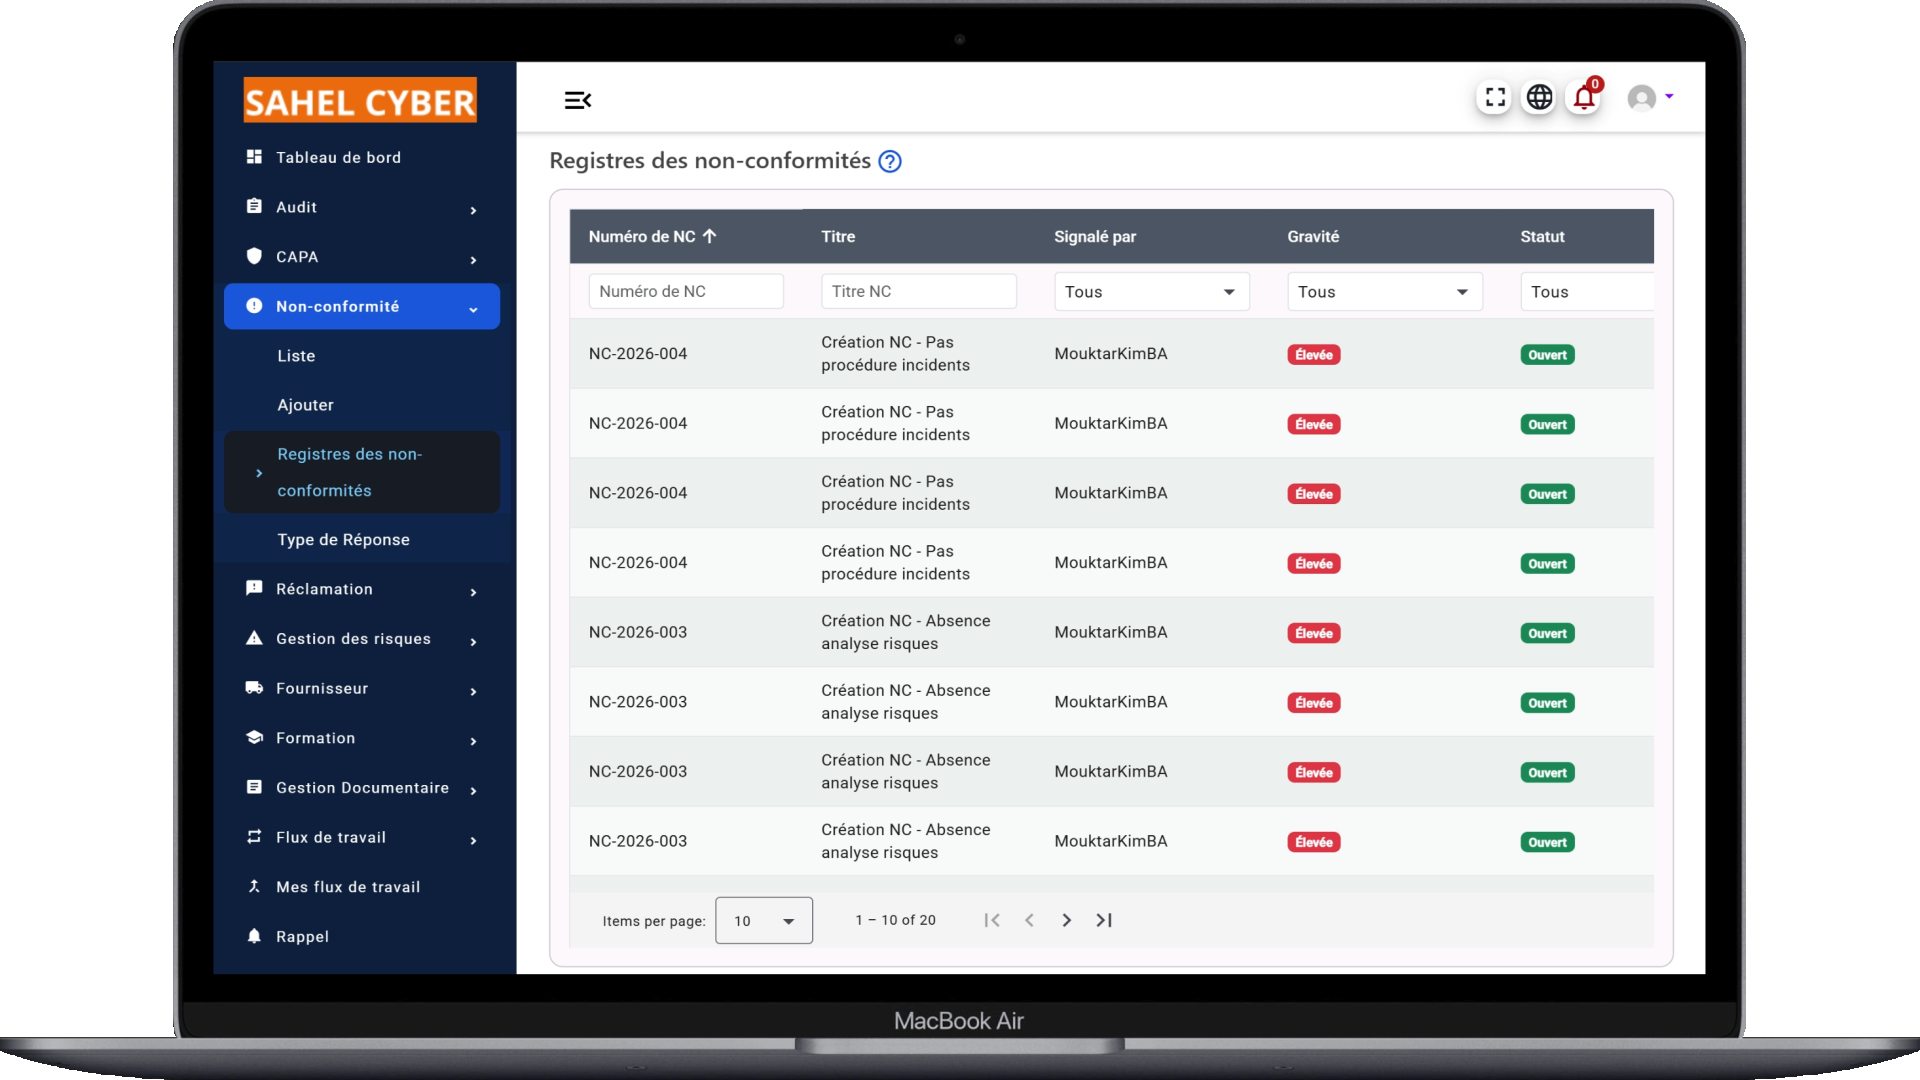Expand the CAPA submenu chevron
The width and height of the screenshot is (1920, 1080).
(x=473, y=260)
